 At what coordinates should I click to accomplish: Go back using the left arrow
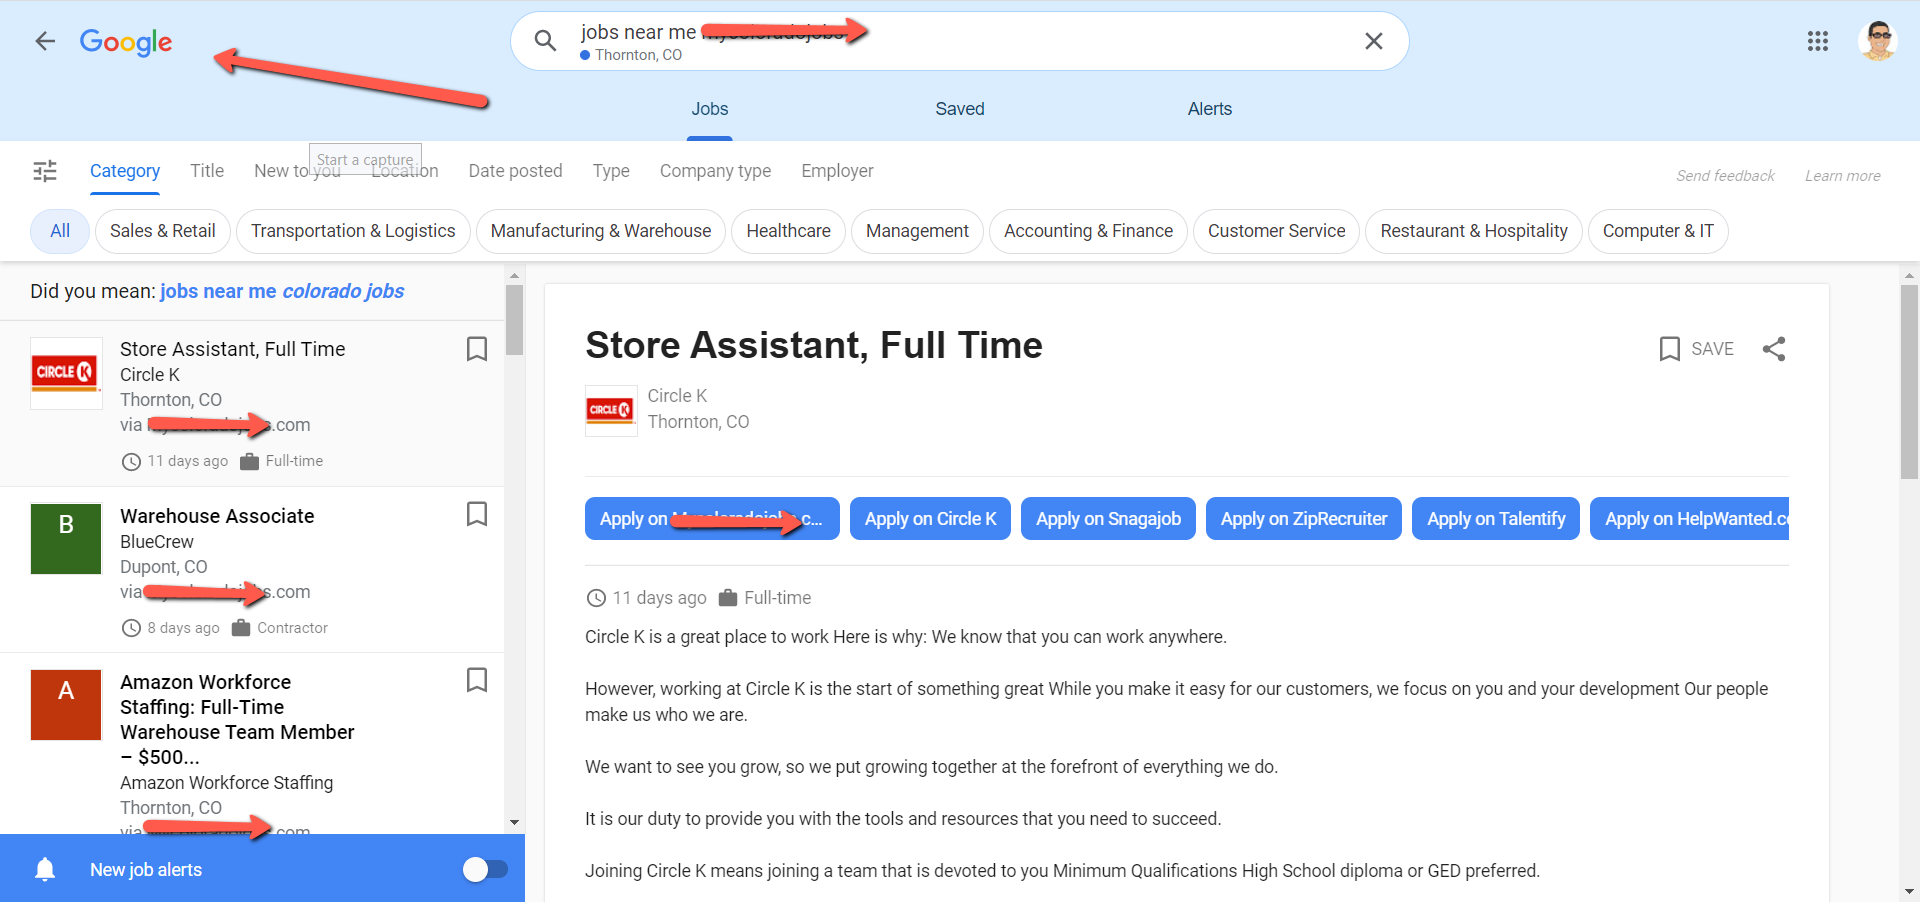pos(45,41)
